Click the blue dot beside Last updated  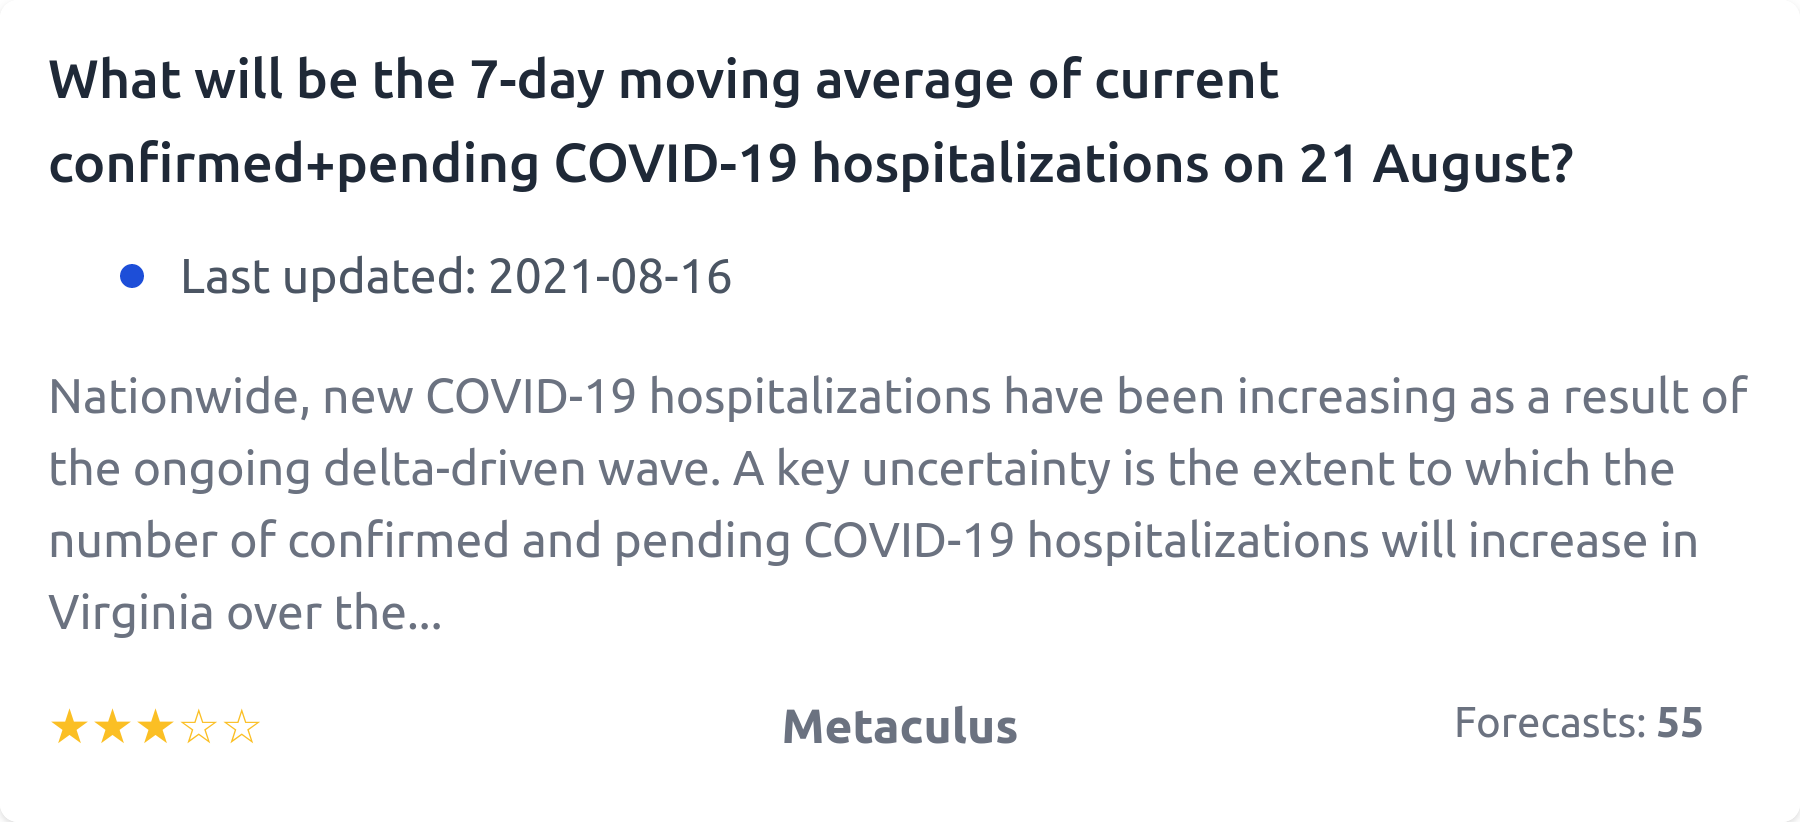[132, 276]
